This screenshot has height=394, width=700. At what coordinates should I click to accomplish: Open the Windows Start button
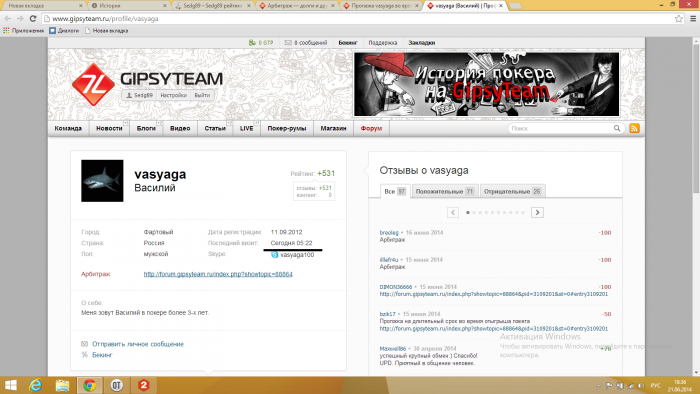point(11,385)
